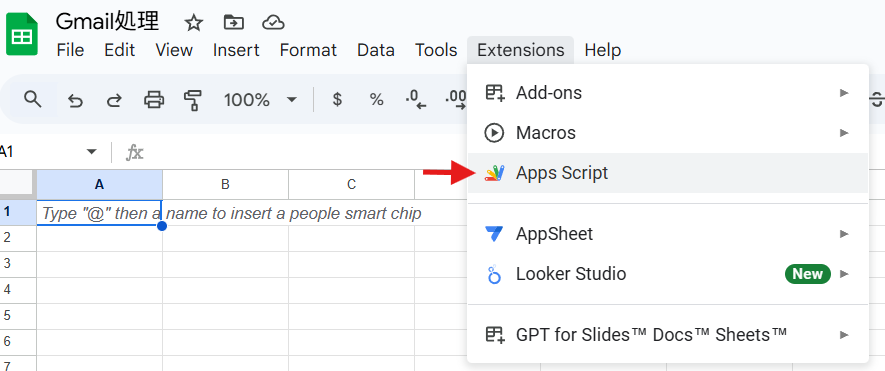This screenshot has height=371, width=885.
Task: Decrease decimal places
Action: click(416, 99)
